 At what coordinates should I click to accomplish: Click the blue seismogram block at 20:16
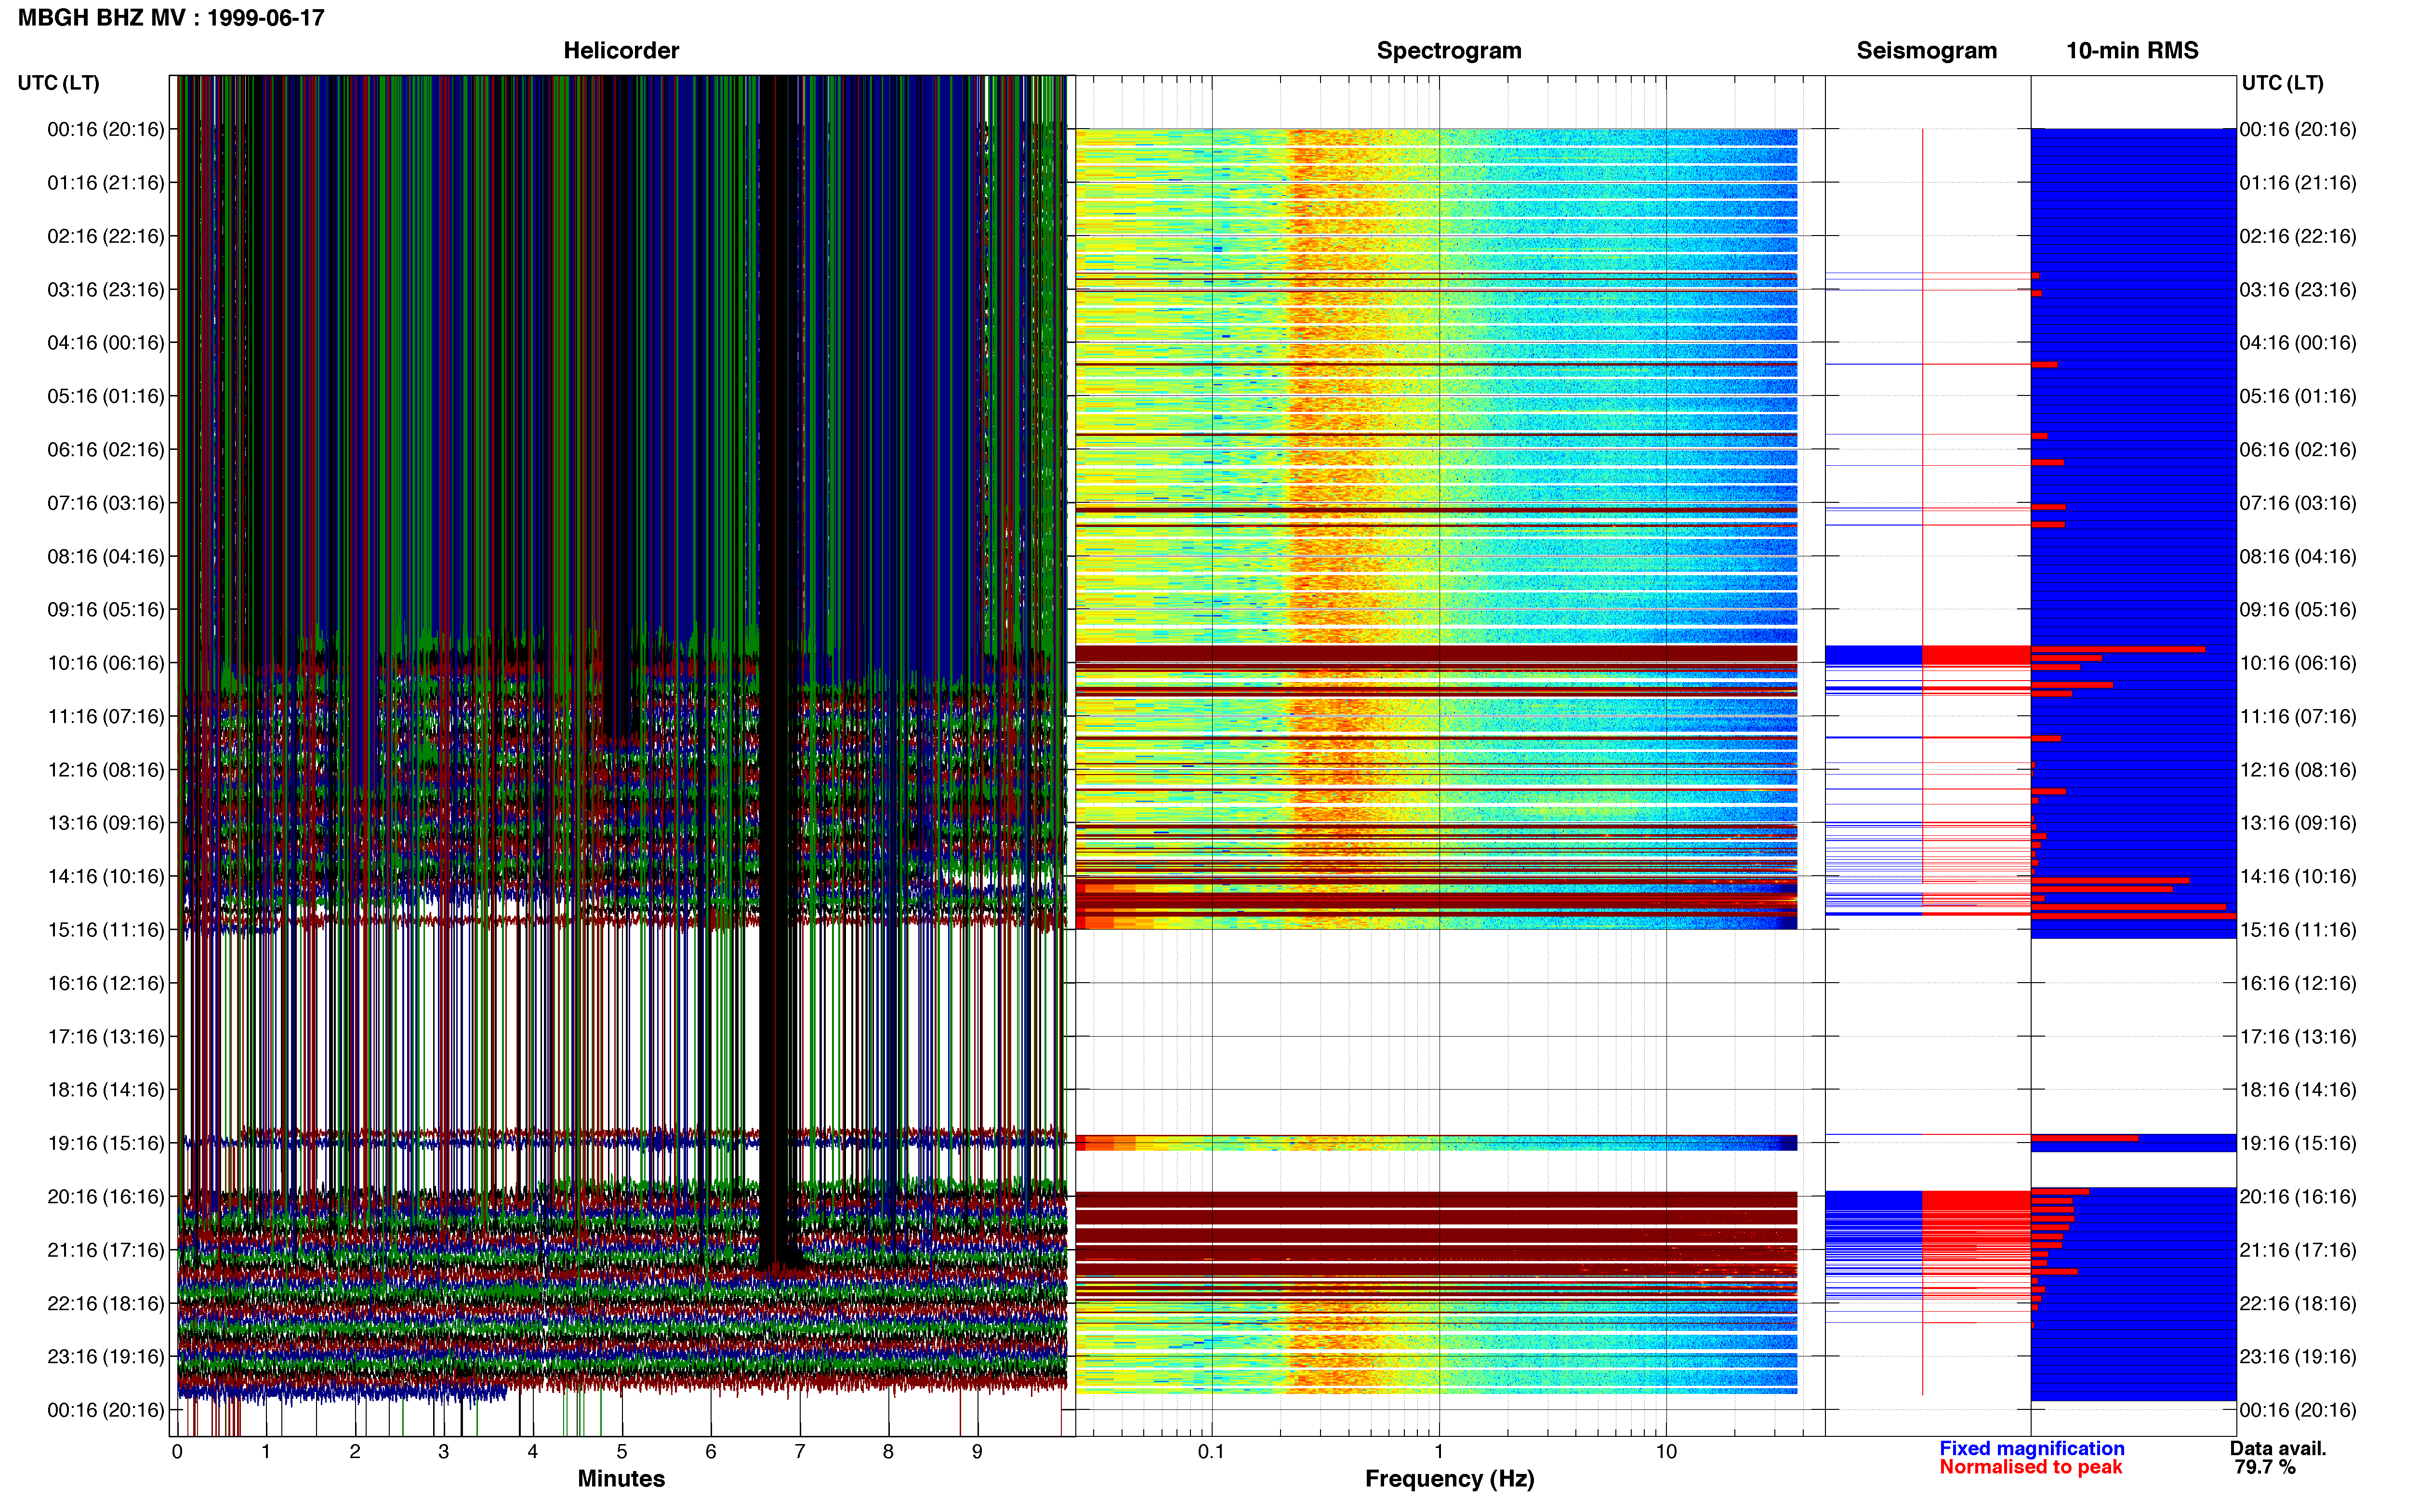coord(1873,1200)
